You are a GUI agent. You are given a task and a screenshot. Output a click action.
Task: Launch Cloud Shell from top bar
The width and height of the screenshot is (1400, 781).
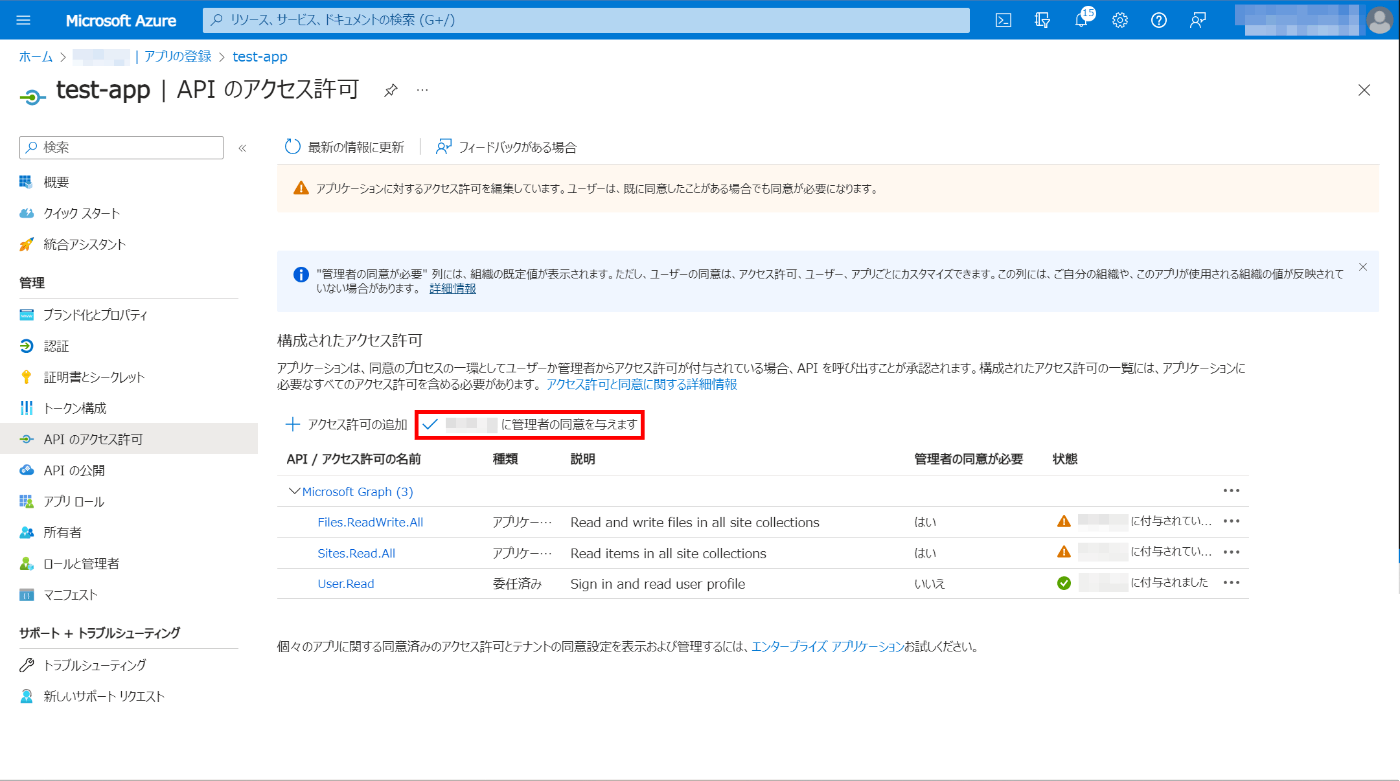coord(1004,20)
